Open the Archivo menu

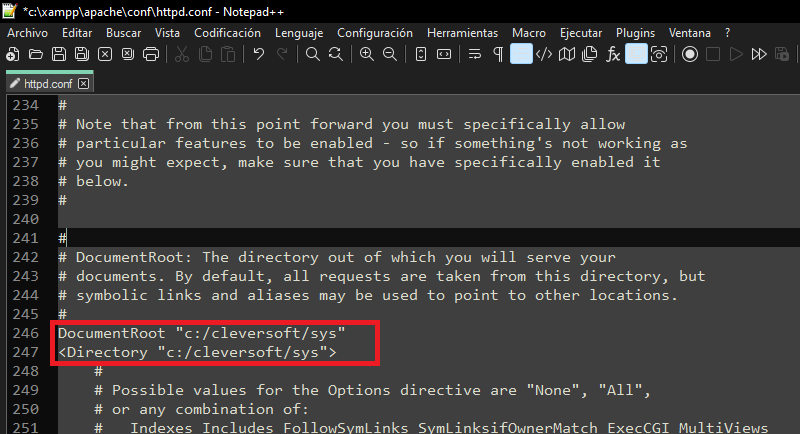click(x=28, y=32)
